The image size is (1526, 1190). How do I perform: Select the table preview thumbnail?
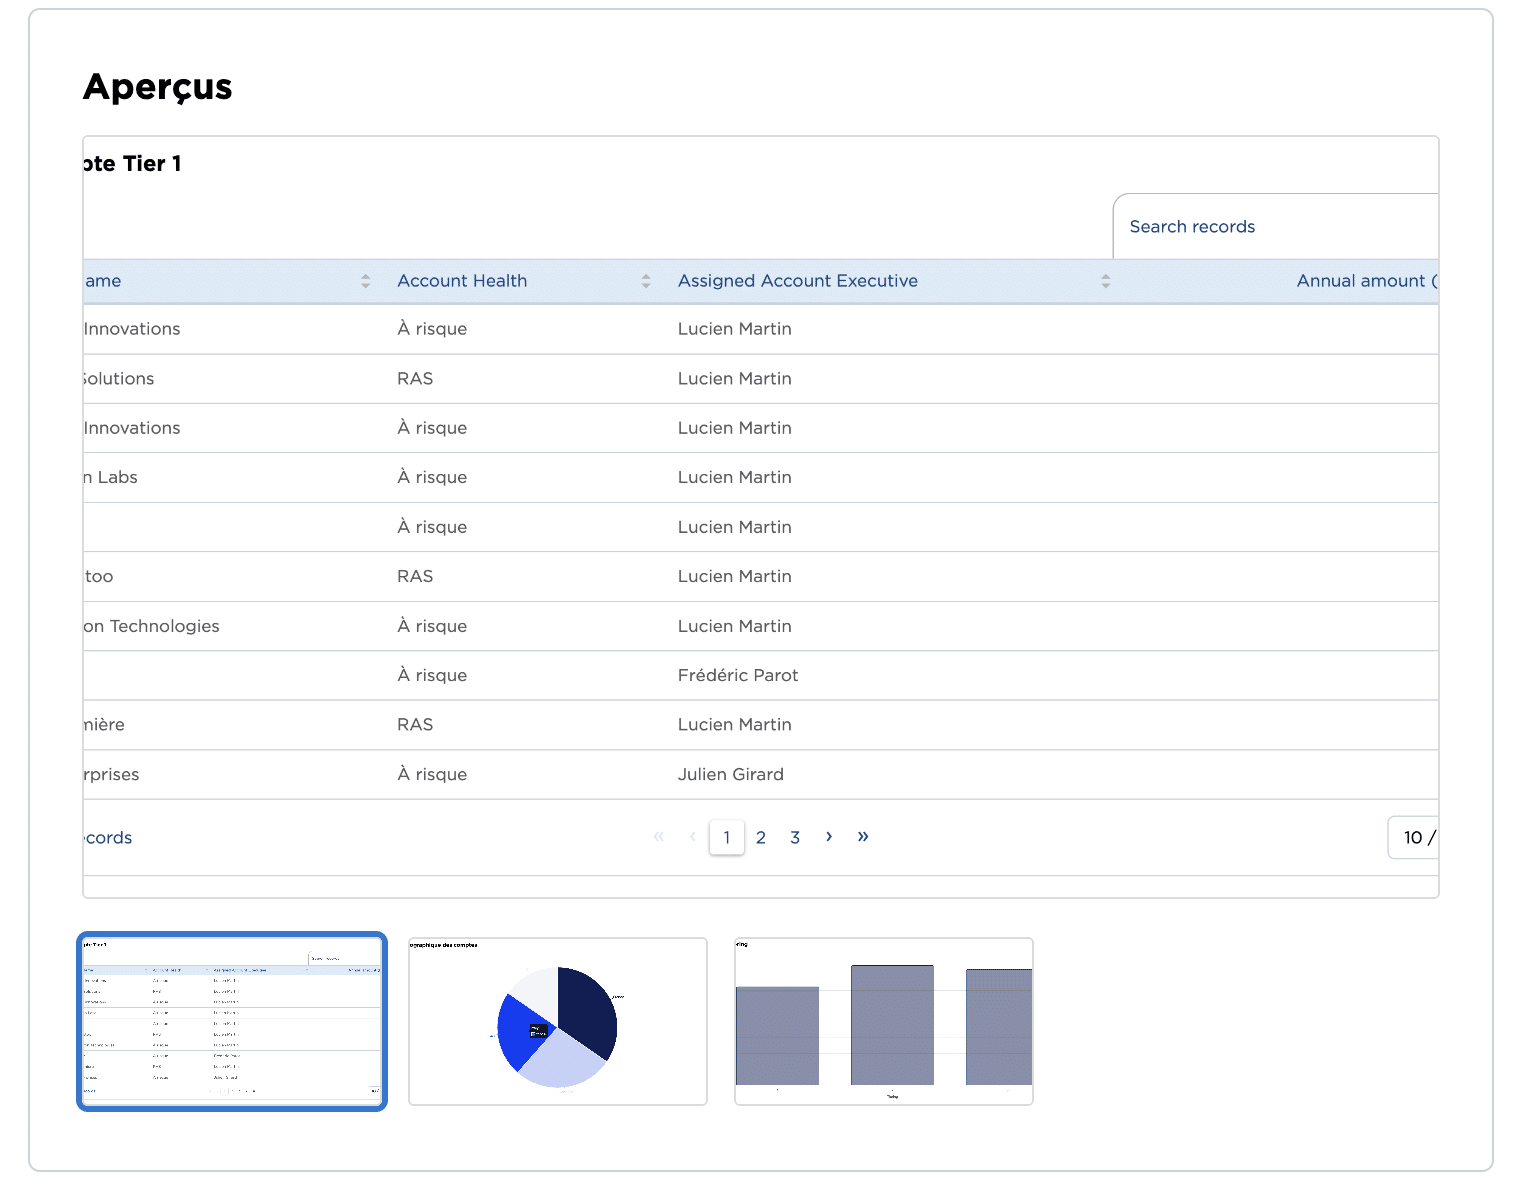[232, 1021]
